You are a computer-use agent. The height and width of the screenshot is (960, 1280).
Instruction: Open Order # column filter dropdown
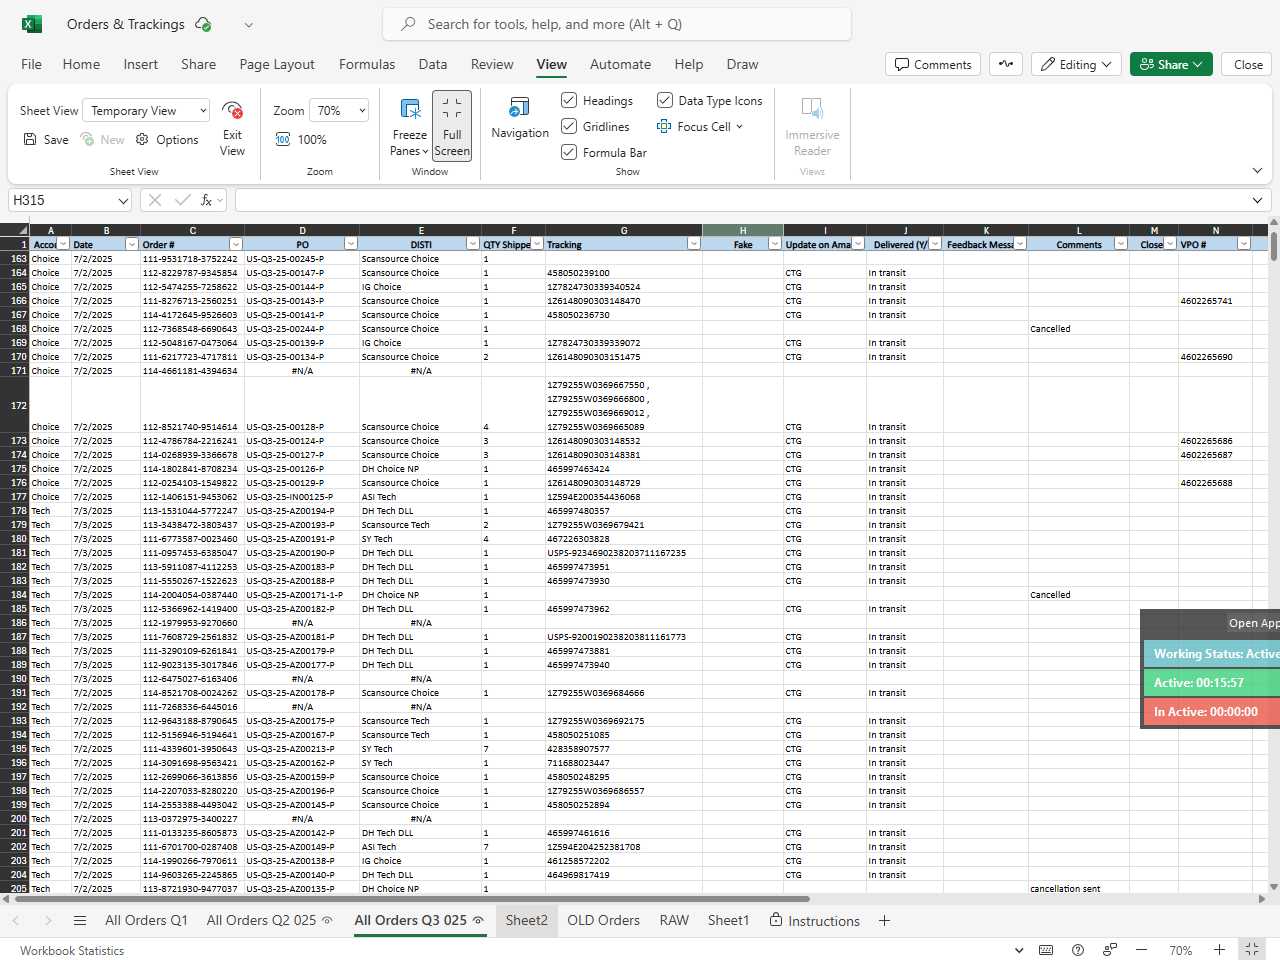coord(236,244)
